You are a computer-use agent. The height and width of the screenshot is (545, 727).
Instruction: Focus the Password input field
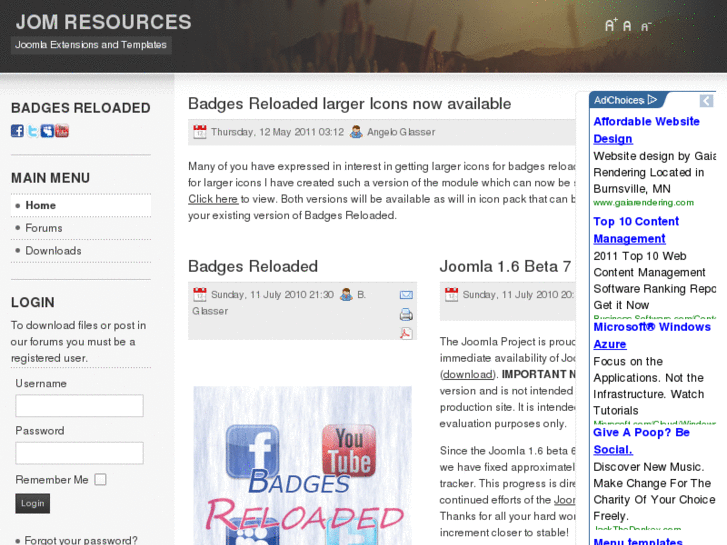click(x=79, y=453)
